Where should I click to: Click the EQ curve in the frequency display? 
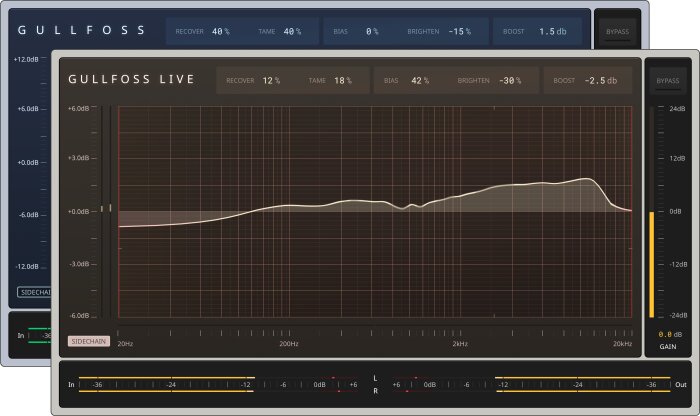point(375,202)
